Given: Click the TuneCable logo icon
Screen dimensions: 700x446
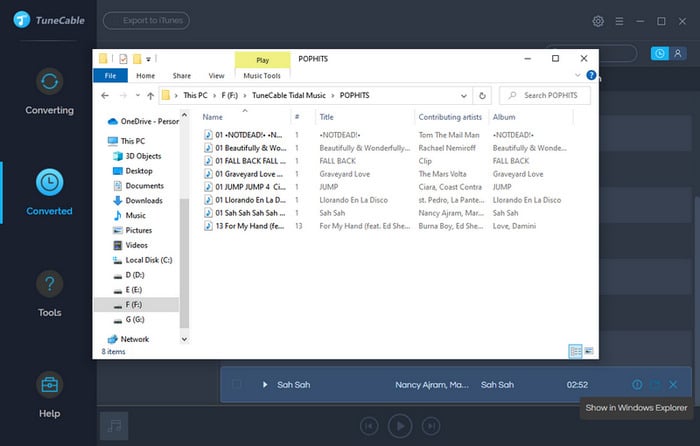Looking at the screenshot, I should click(21, 20).
